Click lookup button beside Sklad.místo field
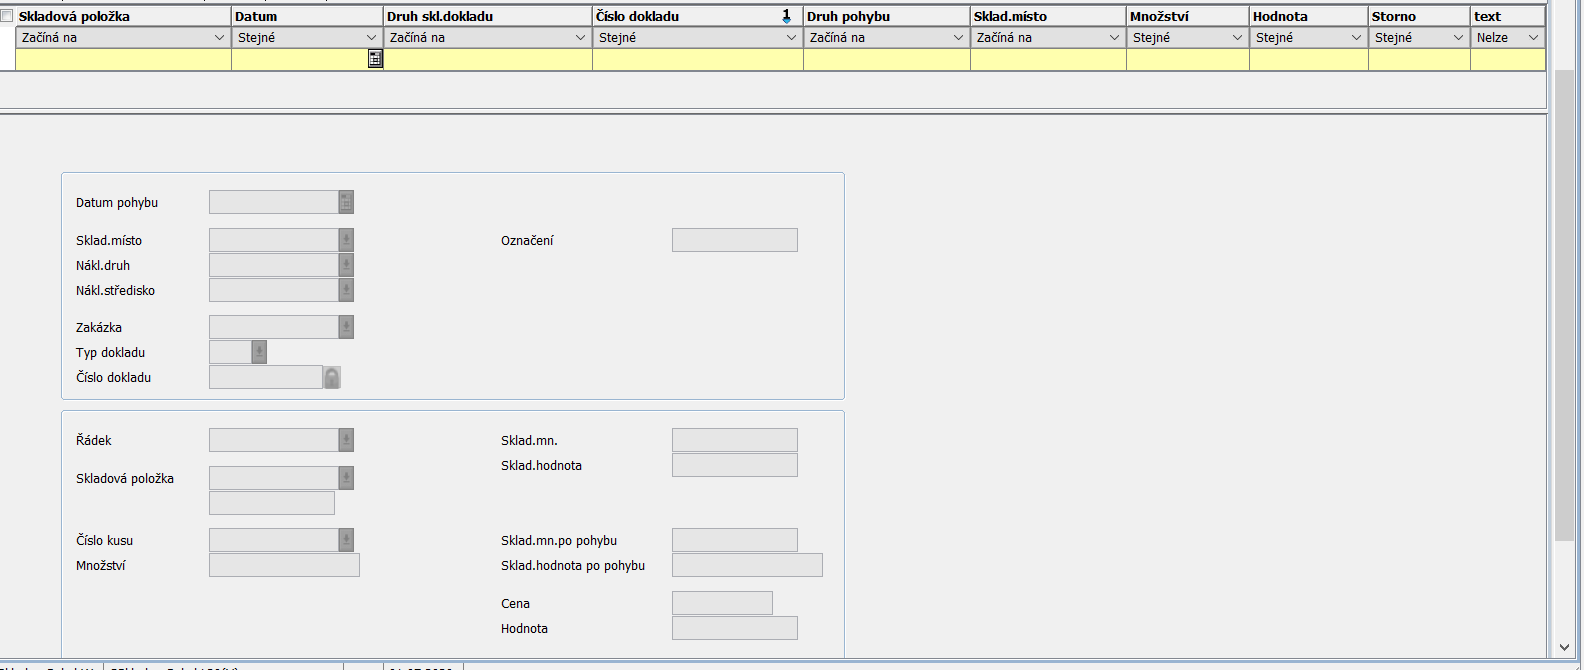The width and height of the screenshot is (1584, 670). click(346, 241)
